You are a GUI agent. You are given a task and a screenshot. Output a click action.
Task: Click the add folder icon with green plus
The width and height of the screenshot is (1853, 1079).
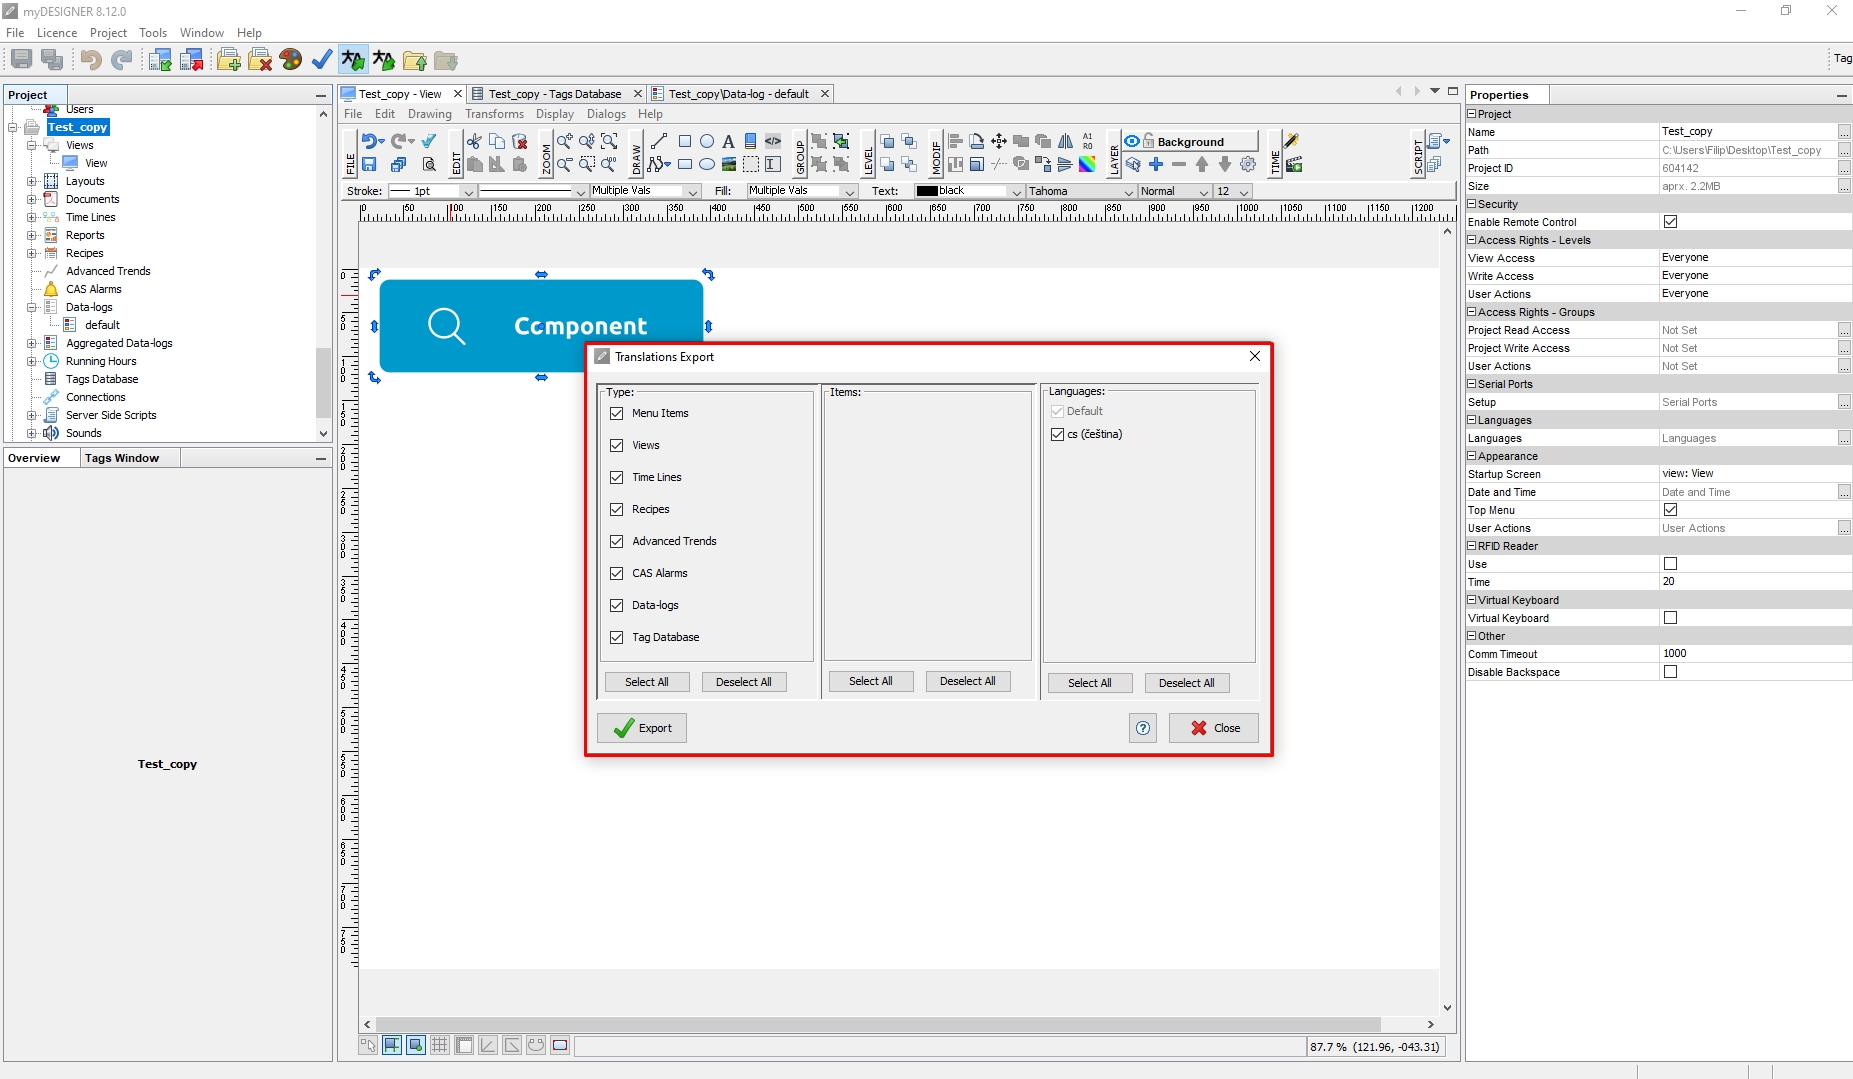click(x=229, y=60)
